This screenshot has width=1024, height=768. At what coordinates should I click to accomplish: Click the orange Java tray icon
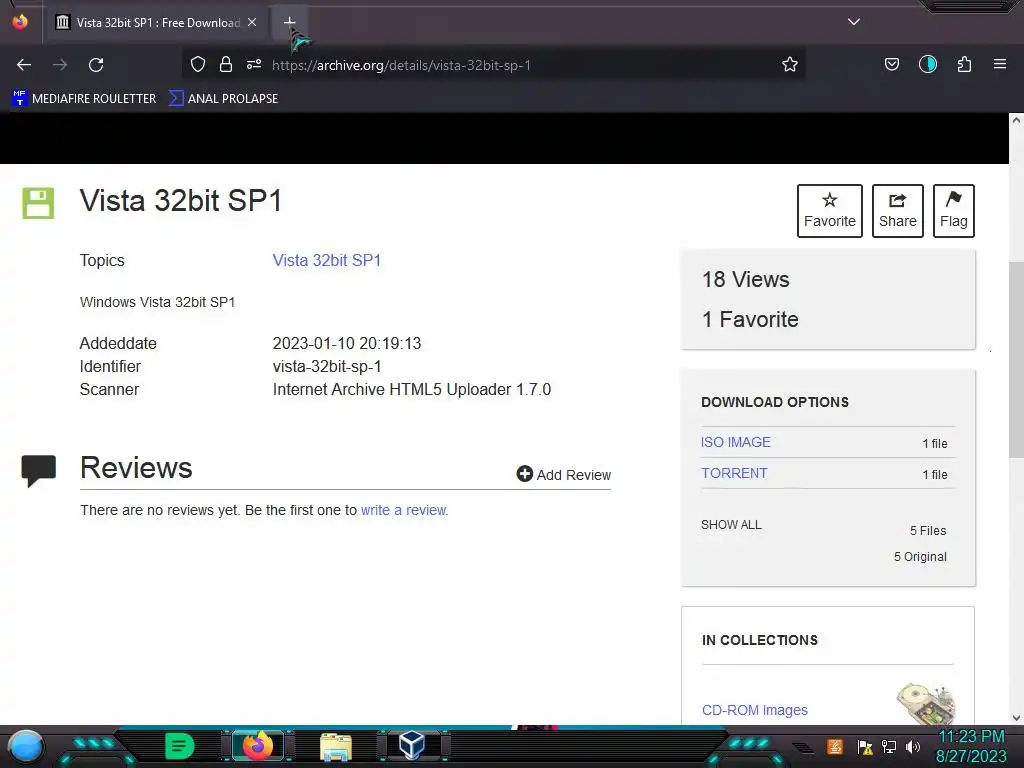(835, 747)
